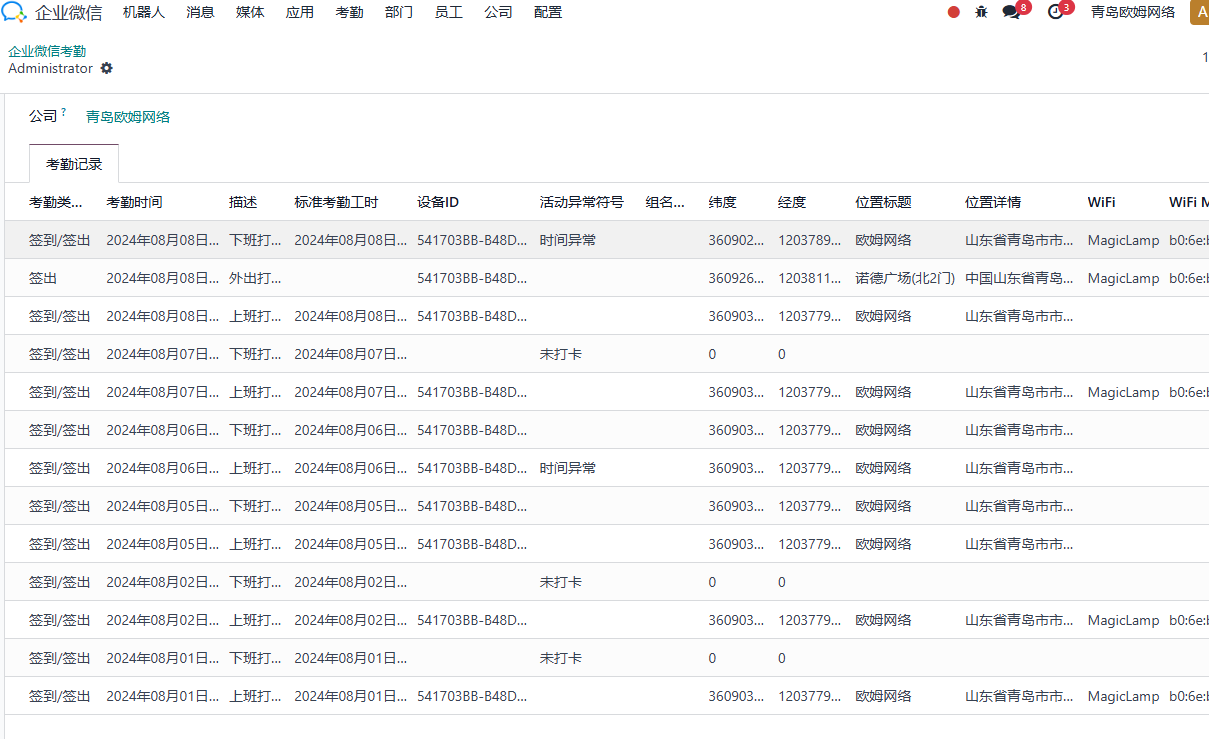Open the clock activities icon with badge 3
Image resolution: width=1209 pixels, height=739 pixels.
point(1056,12)
